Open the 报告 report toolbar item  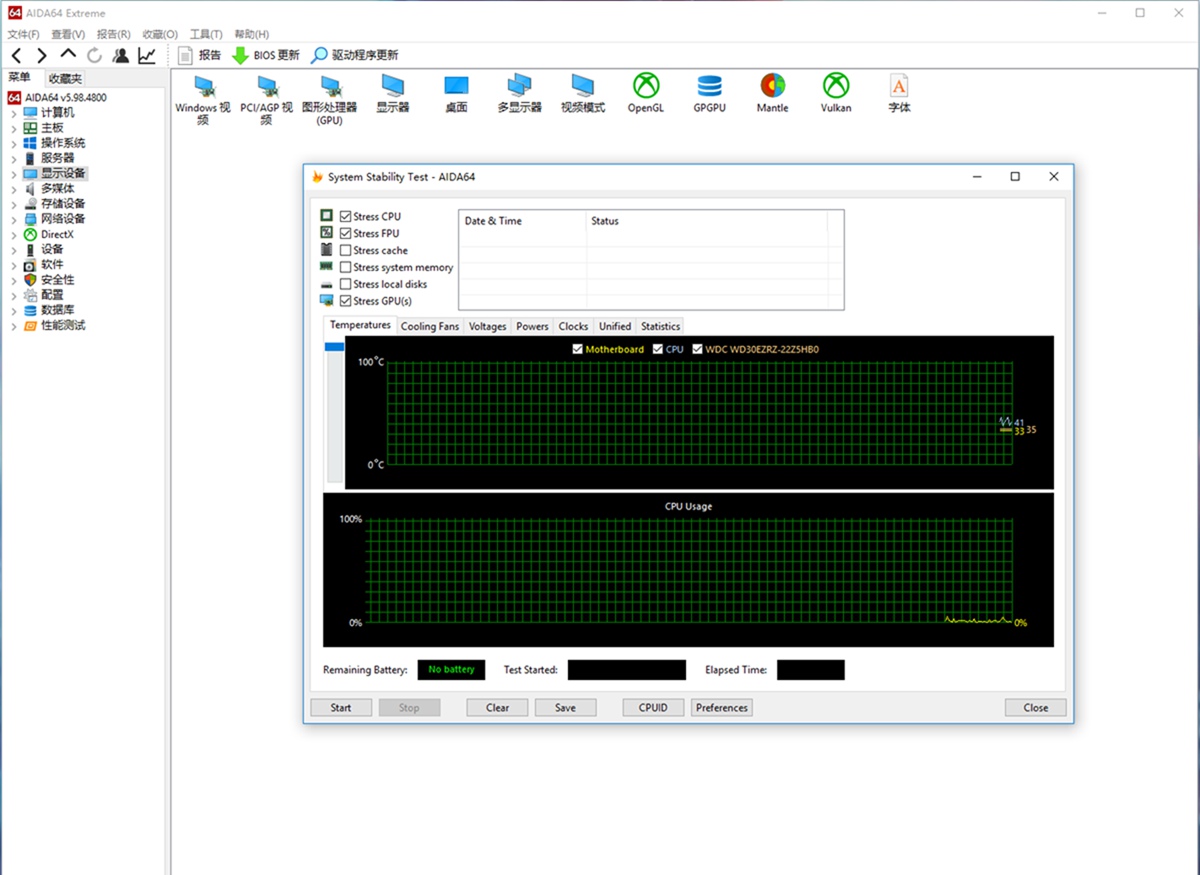click(199, 55)
